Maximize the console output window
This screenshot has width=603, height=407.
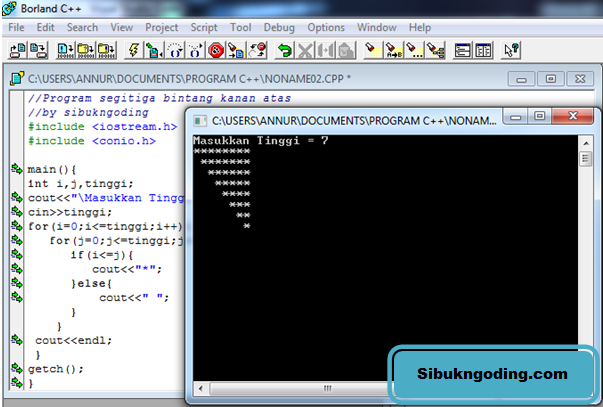tap(540, 117)
